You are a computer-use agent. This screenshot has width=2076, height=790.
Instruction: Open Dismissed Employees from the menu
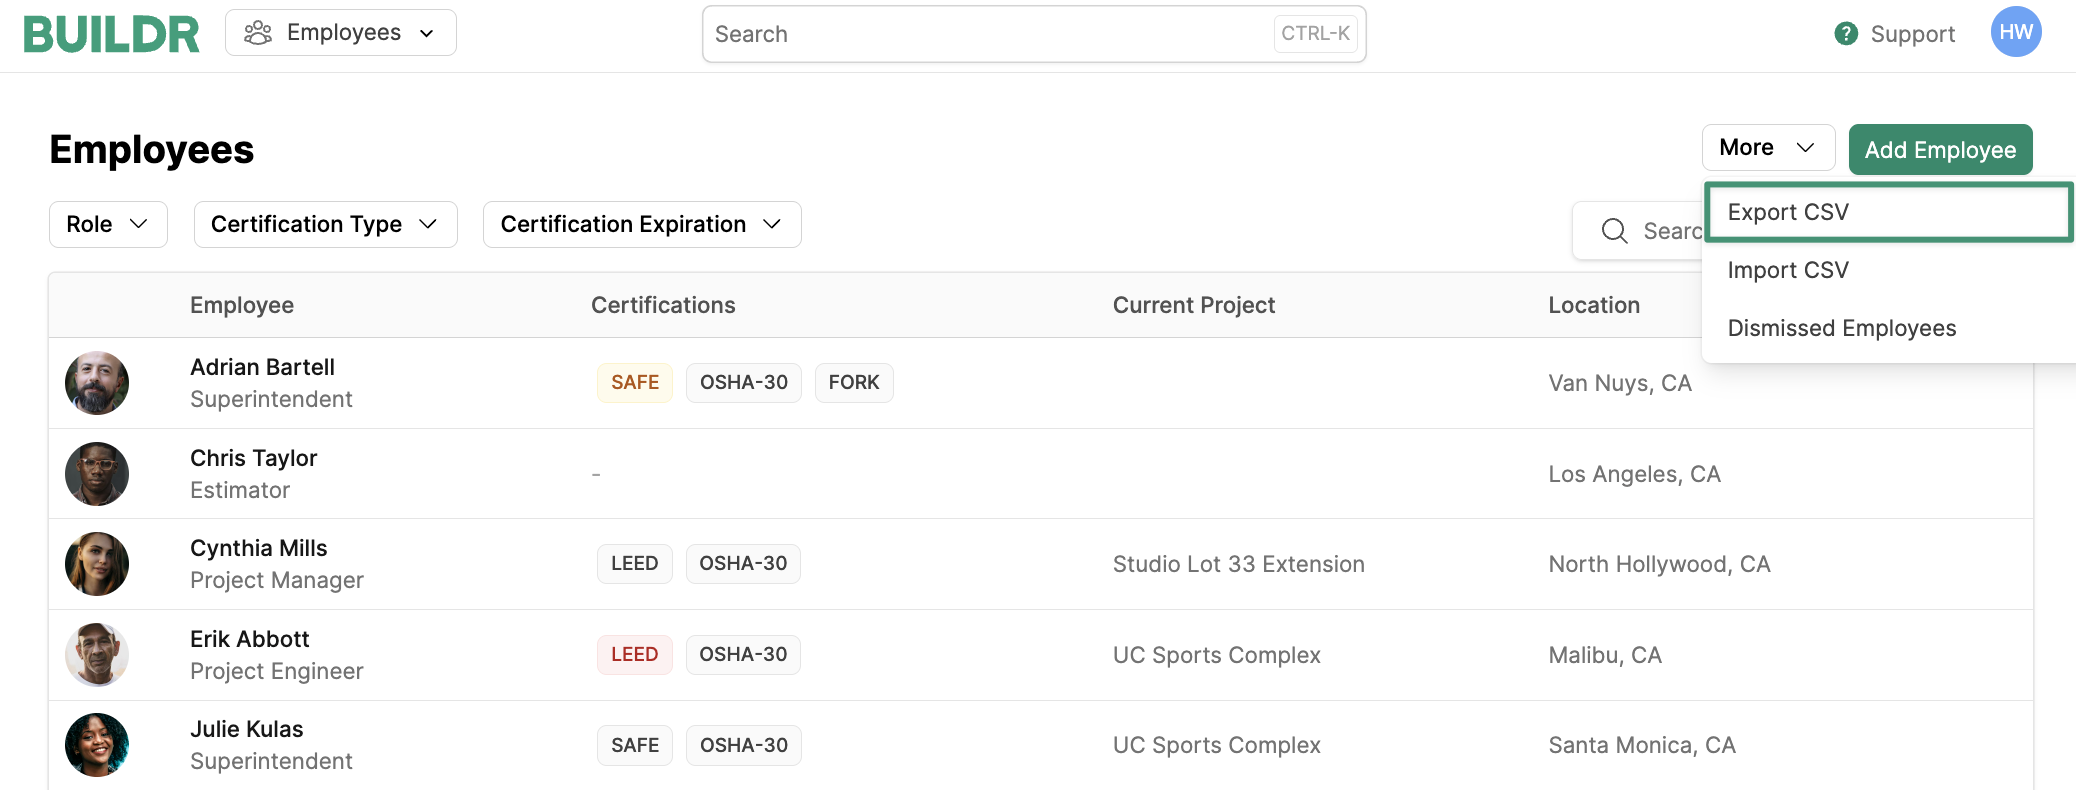1841,328
